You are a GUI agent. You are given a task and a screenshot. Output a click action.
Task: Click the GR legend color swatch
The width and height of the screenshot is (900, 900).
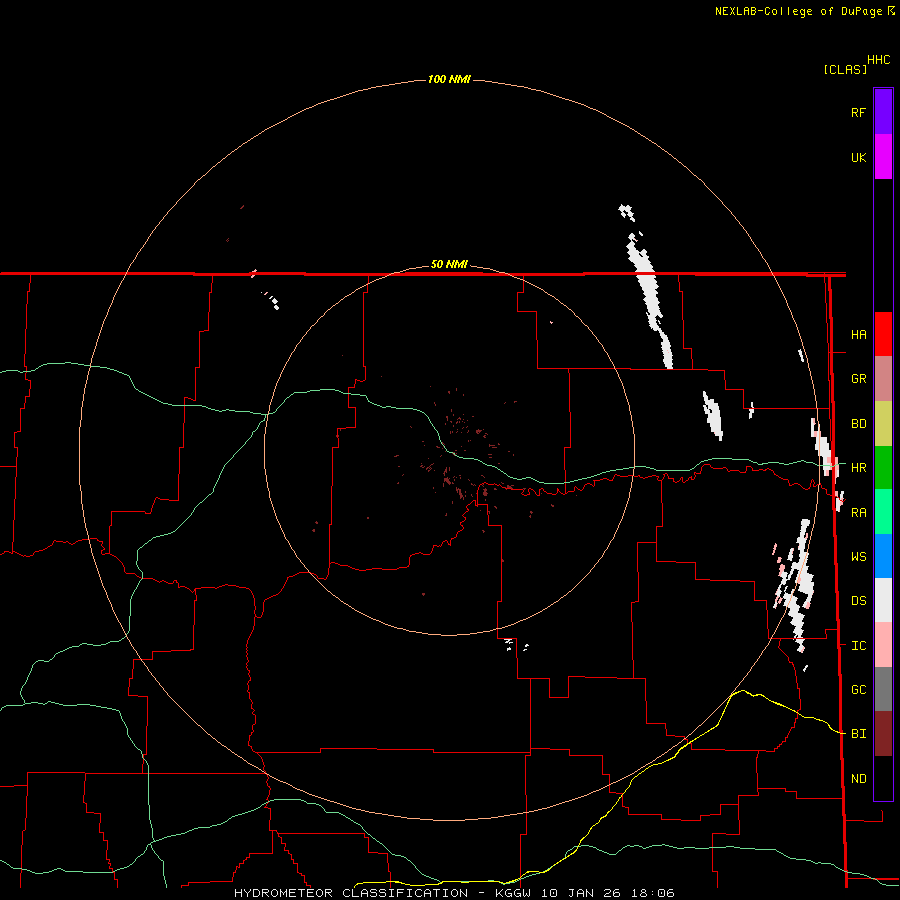pos(883,379)
